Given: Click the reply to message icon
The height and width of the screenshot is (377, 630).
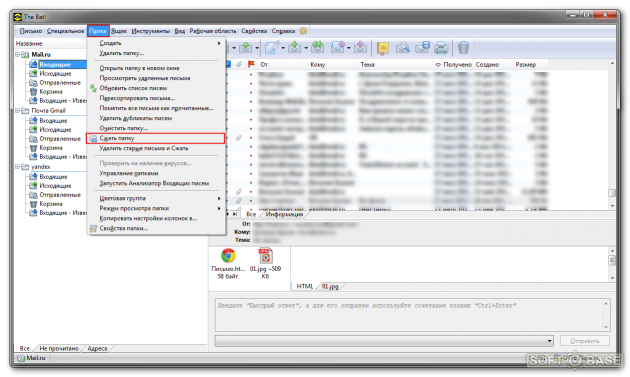Looking at the screenshot, I should point(295,48).
